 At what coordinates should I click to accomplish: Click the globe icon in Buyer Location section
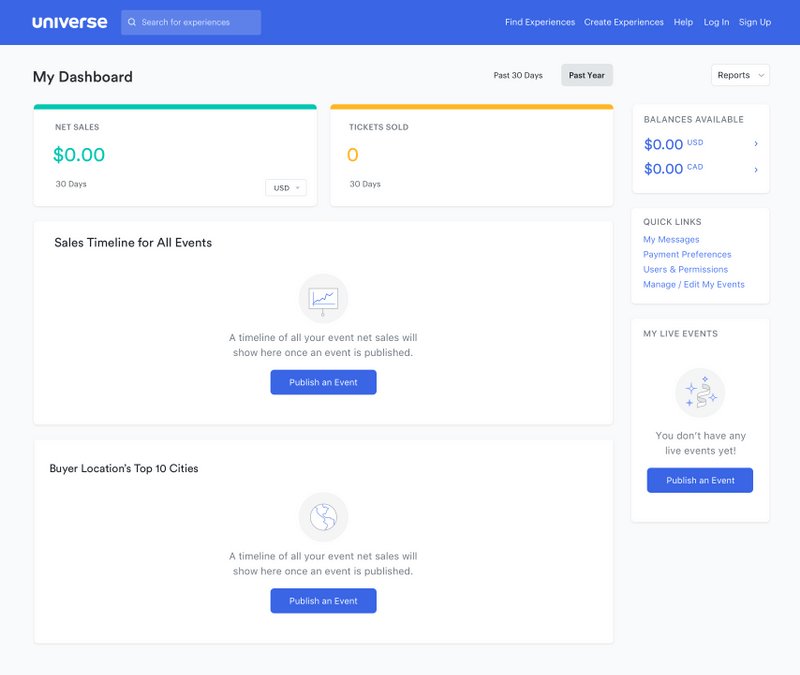tap(323, 515)
